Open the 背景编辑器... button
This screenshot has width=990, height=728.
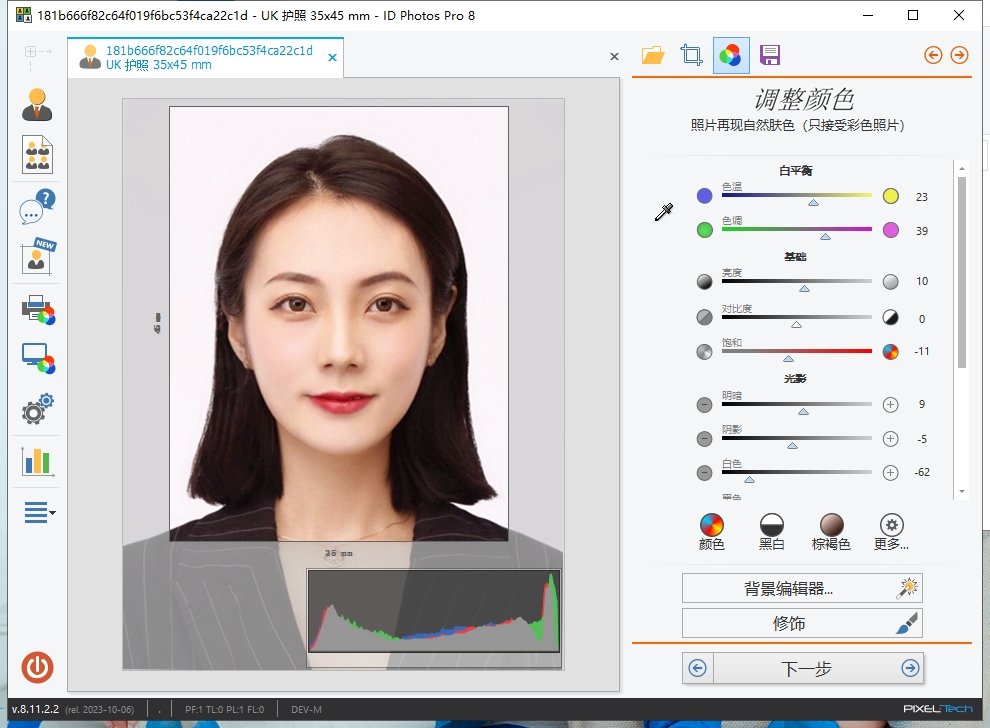[801, 589]
